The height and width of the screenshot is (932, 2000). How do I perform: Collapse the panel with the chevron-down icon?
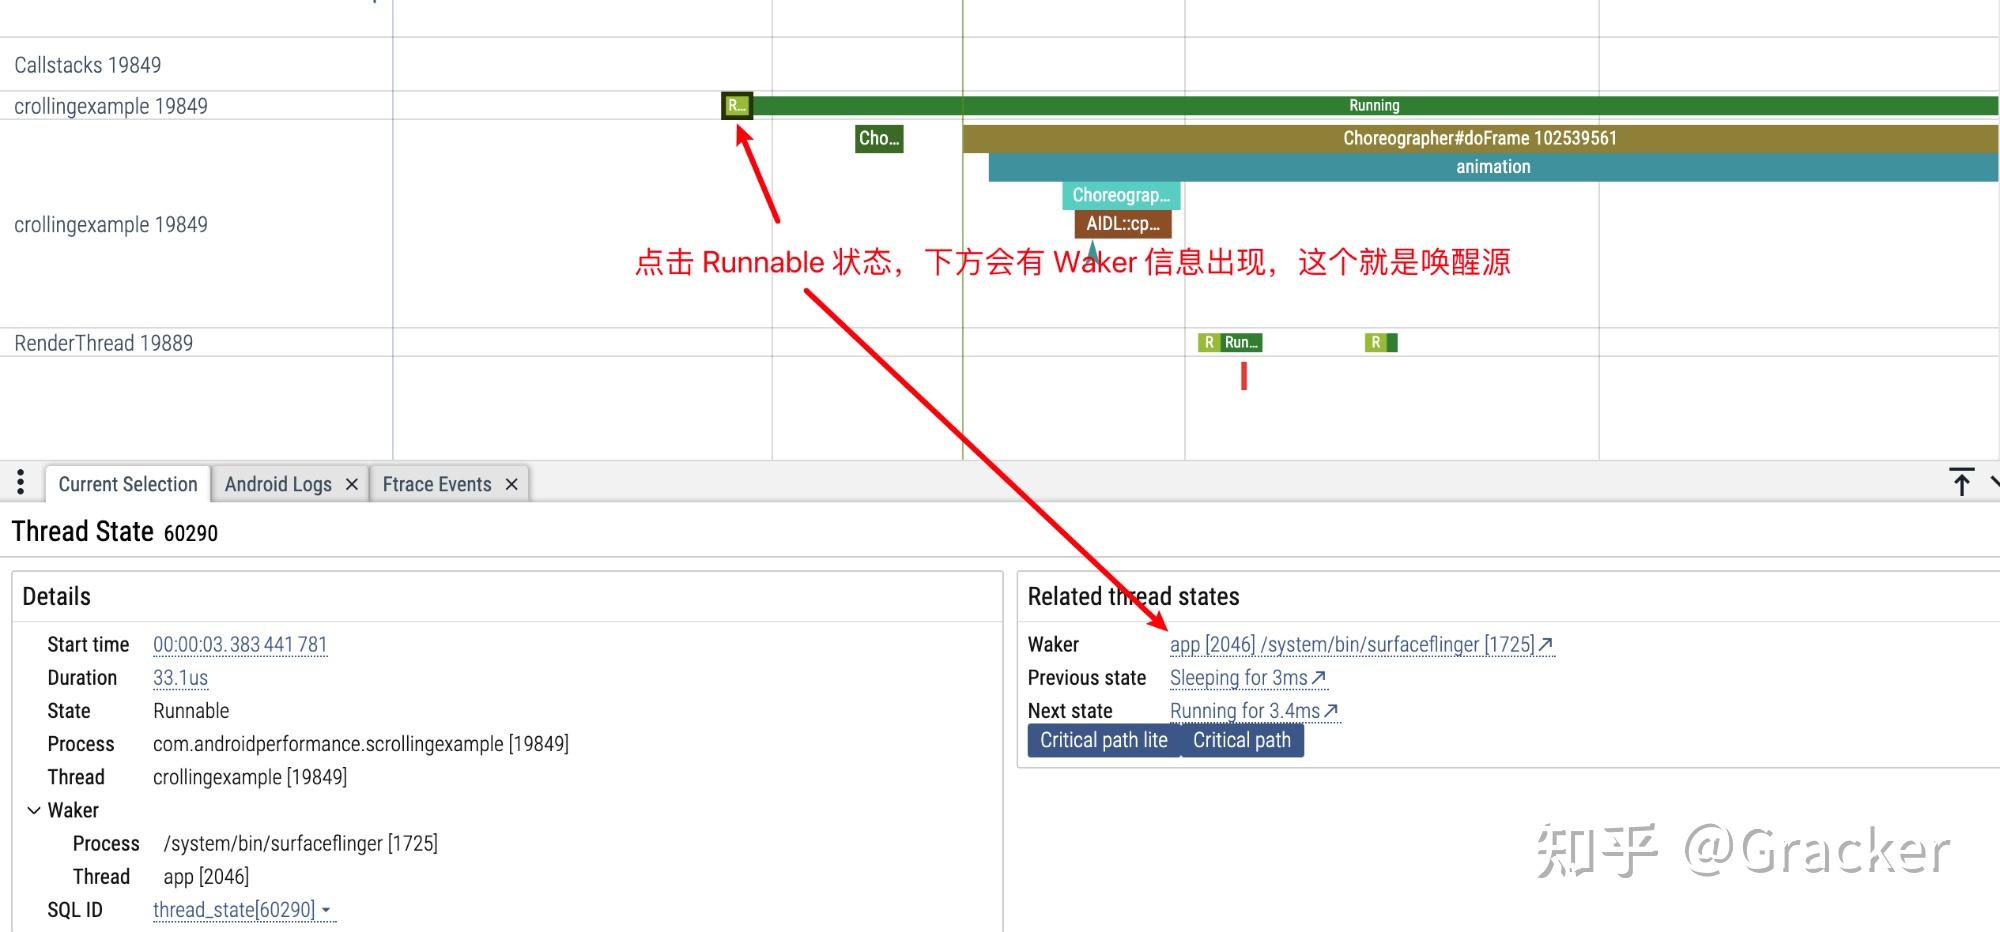pyautogui.click(x=1993, y=483)
